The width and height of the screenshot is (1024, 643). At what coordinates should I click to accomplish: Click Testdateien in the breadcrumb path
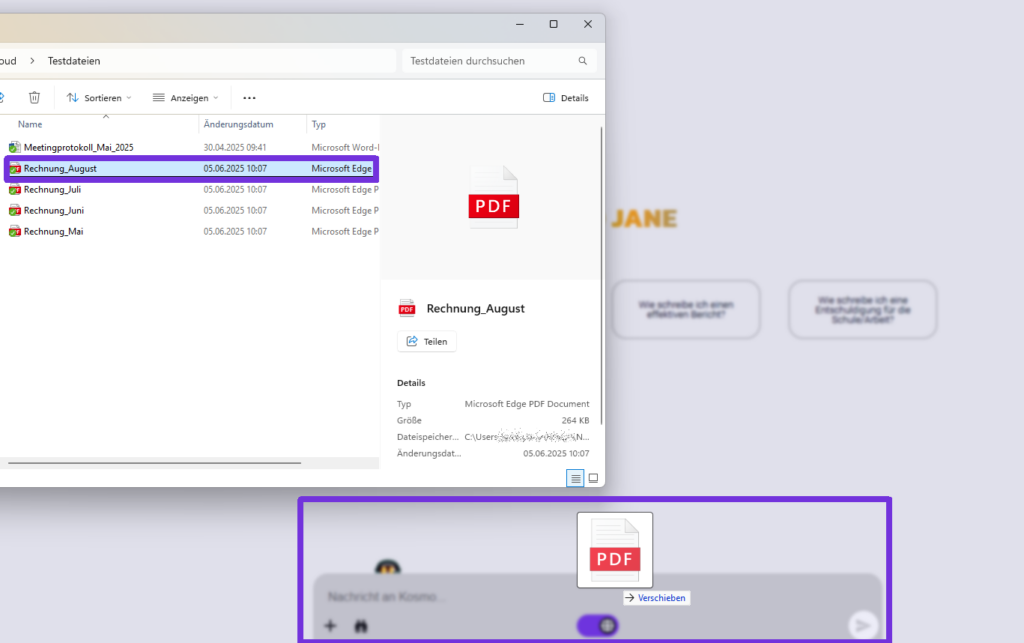pyautogui.click(x=74, y=61)
